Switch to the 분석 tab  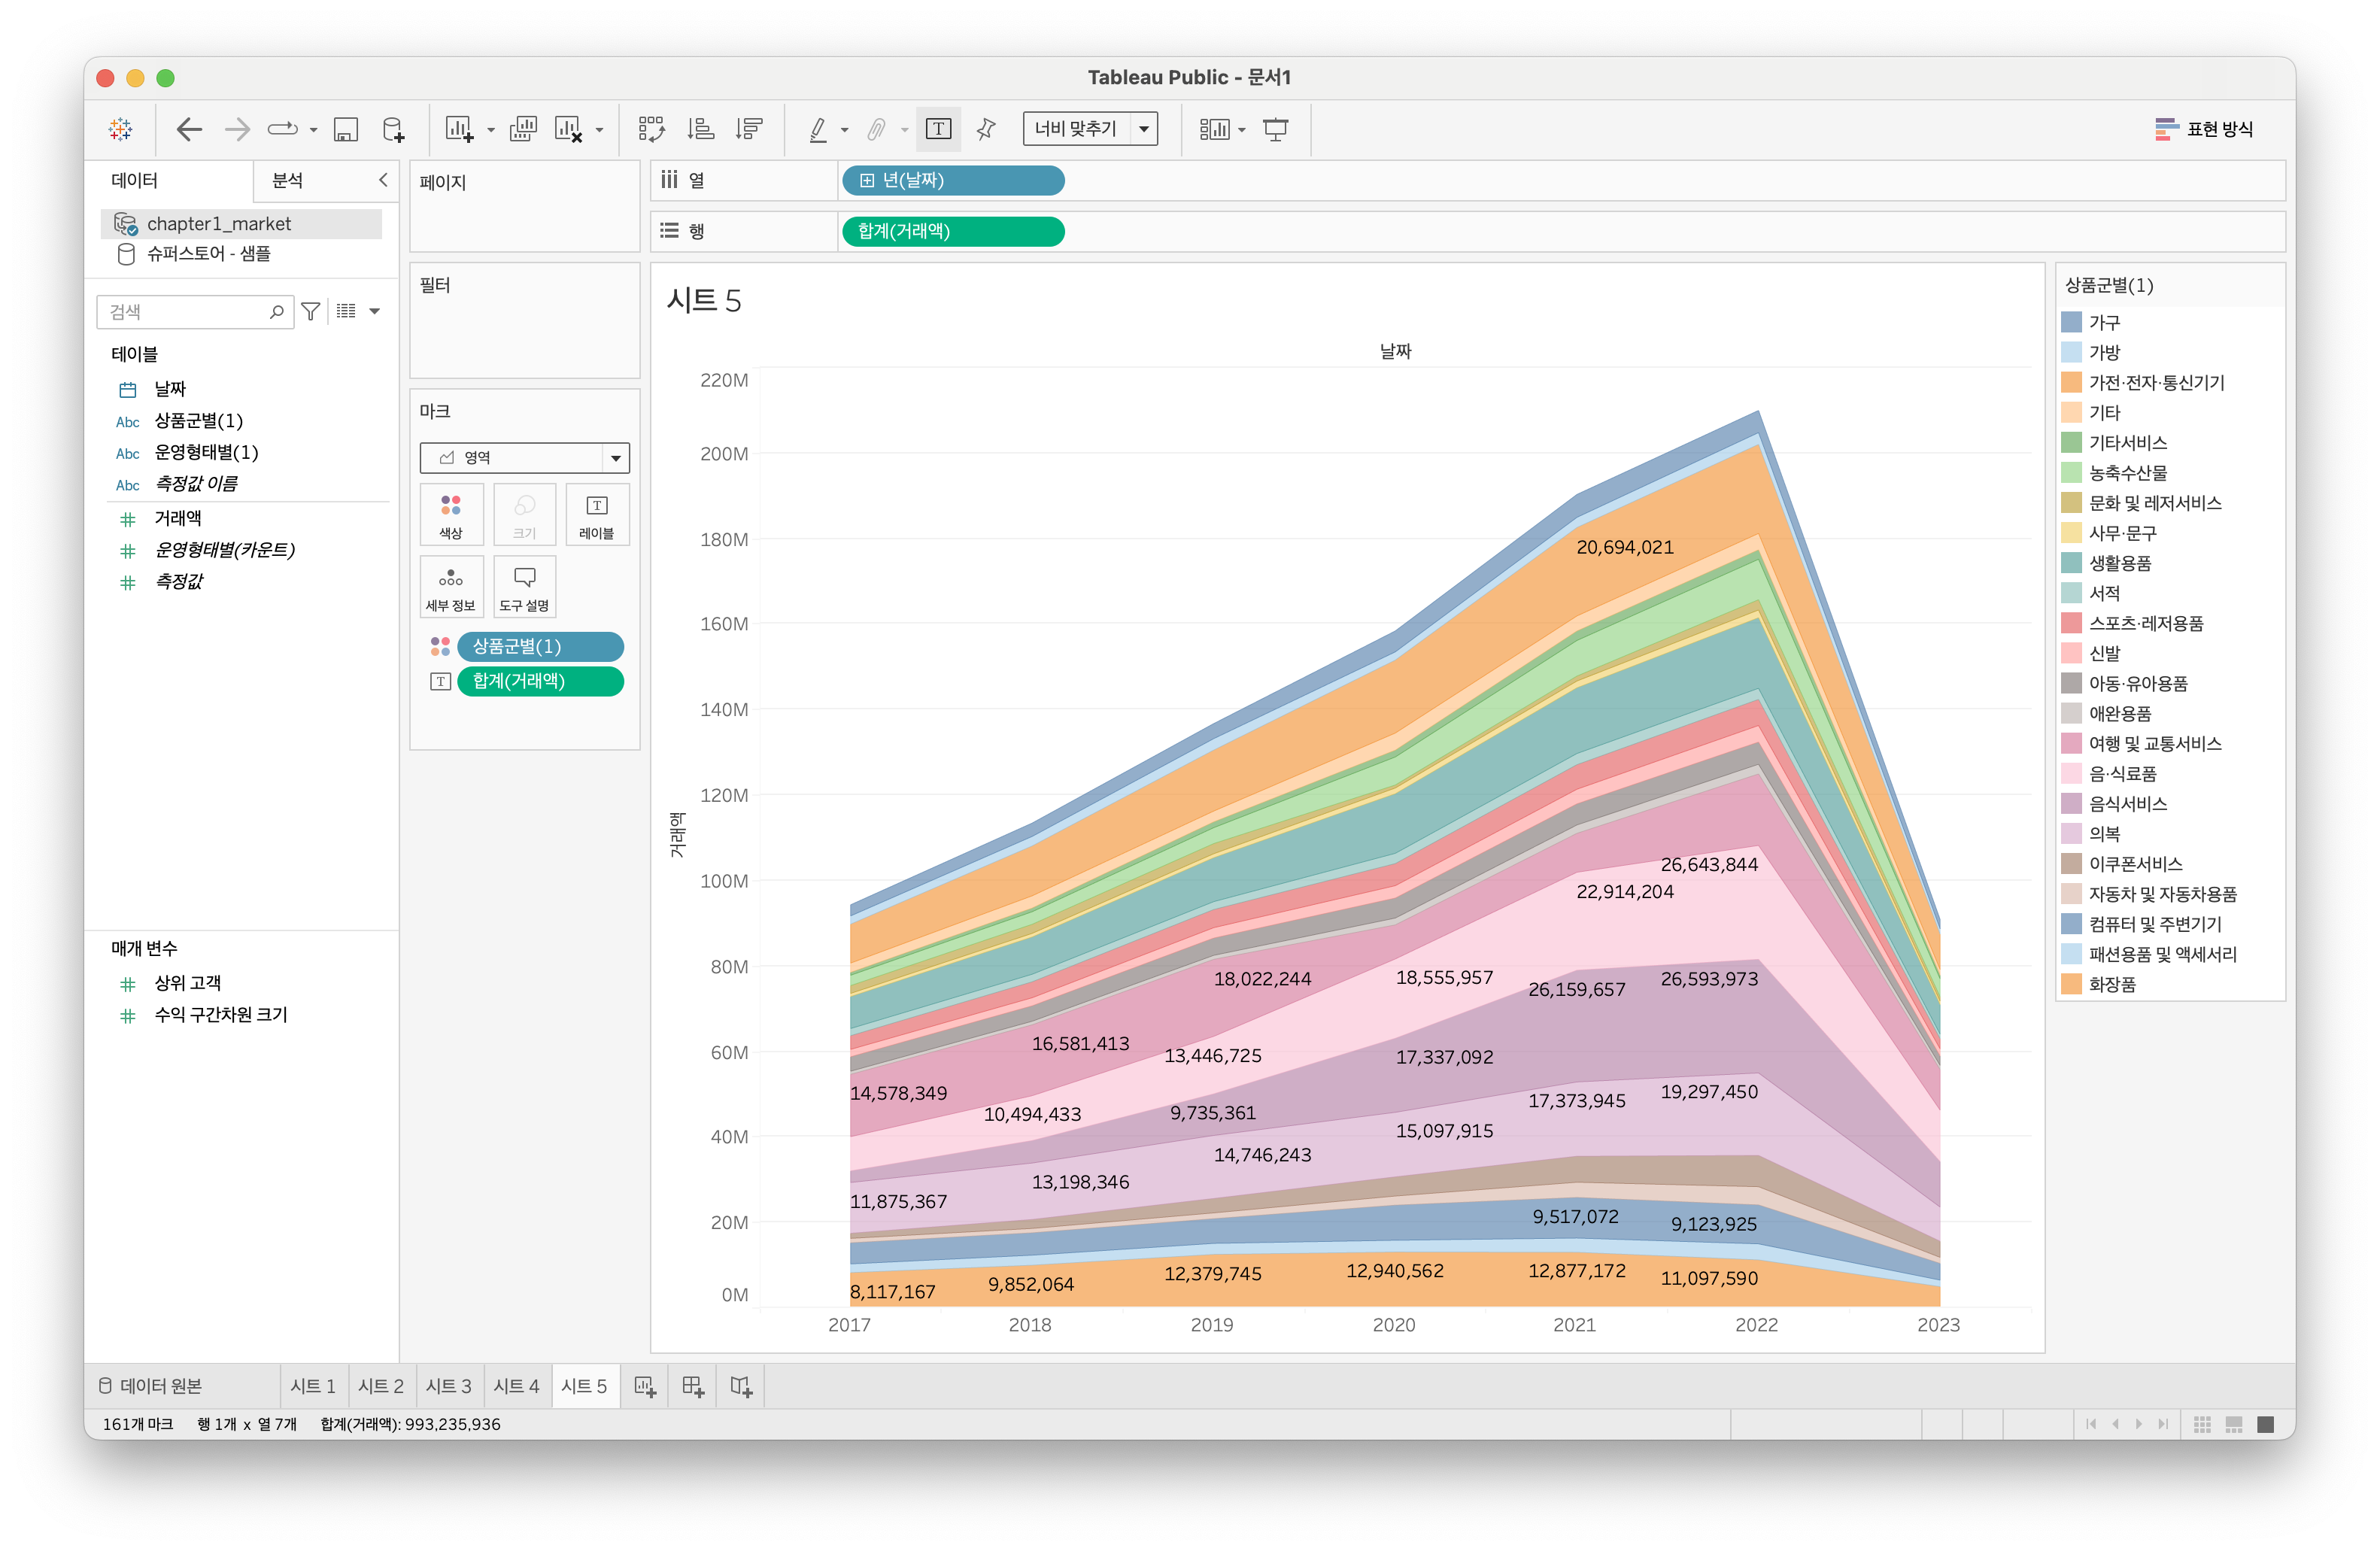click(288, 180)
